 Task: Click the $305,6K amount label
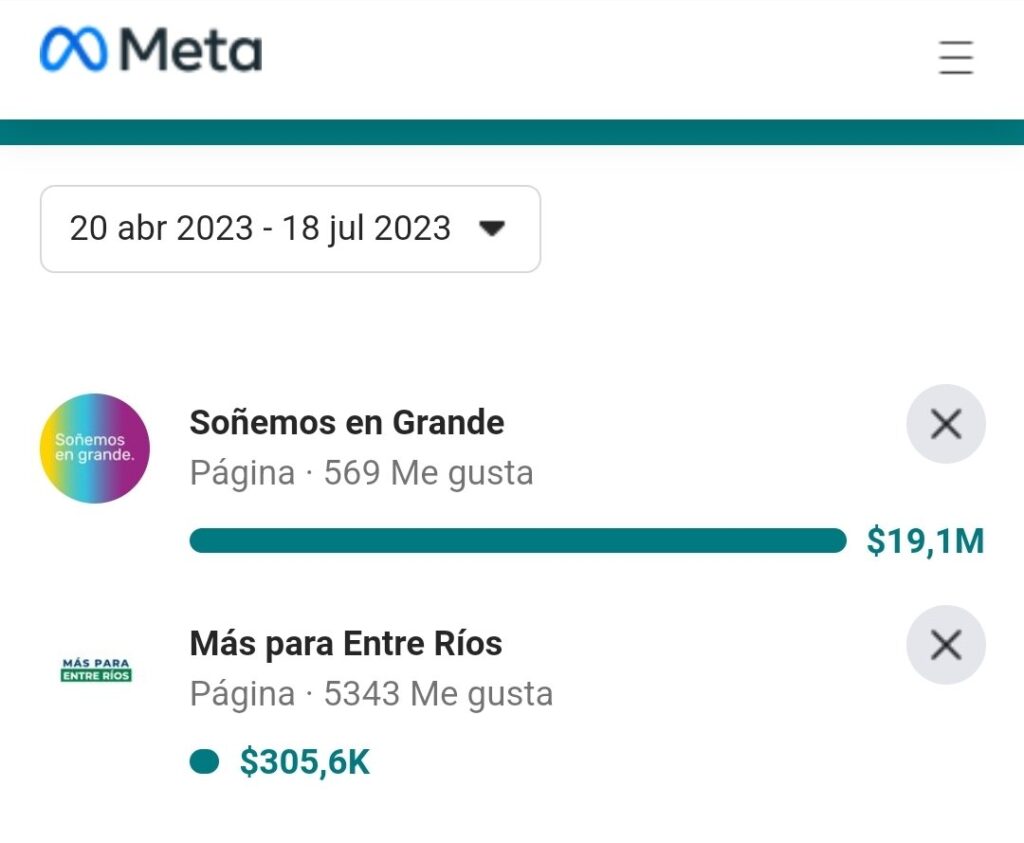point(304,762)
